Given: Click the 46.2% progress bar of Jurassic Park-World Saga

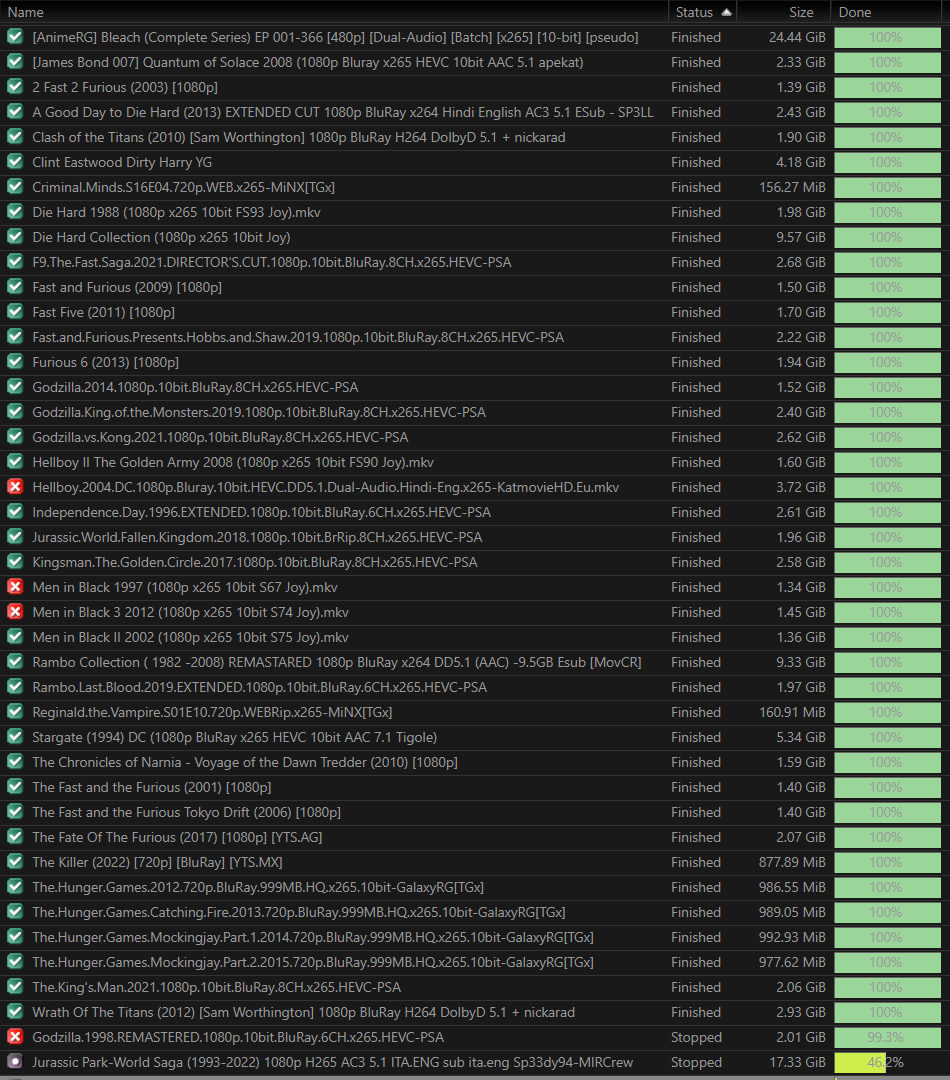Looking at the screenshot, I should click(887, 1062).
